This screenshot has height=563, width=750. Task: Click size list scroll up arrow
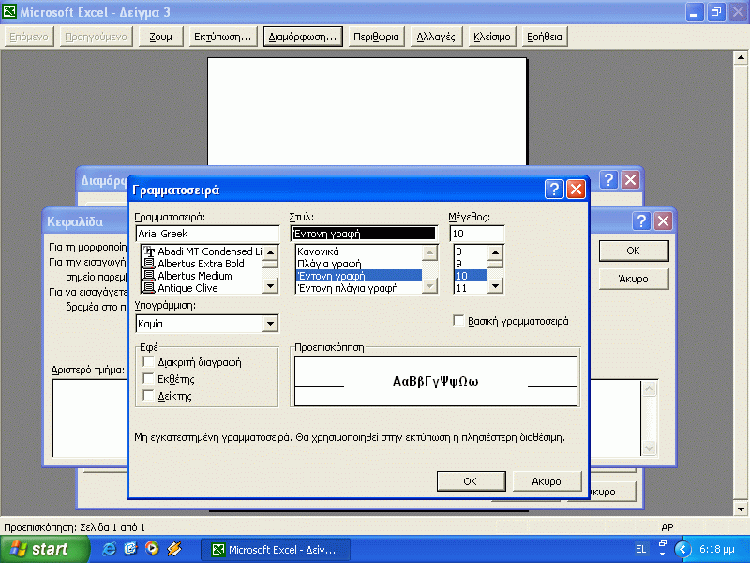(496, 252)
